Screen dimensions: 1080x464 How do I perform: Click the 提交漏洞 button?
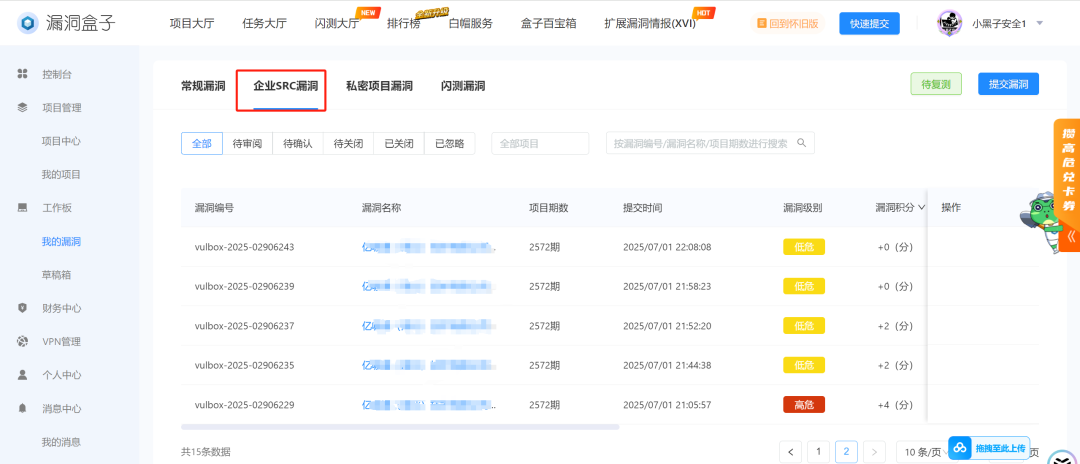(1008, 84)
